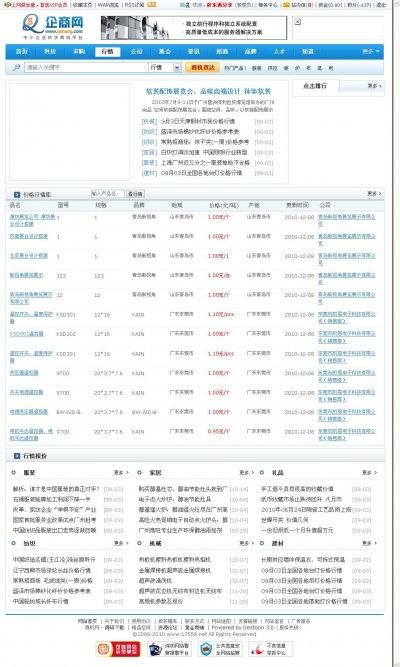Go to the 首页 navigation tab
Viewport: 400px width, 667px height.
22,51
